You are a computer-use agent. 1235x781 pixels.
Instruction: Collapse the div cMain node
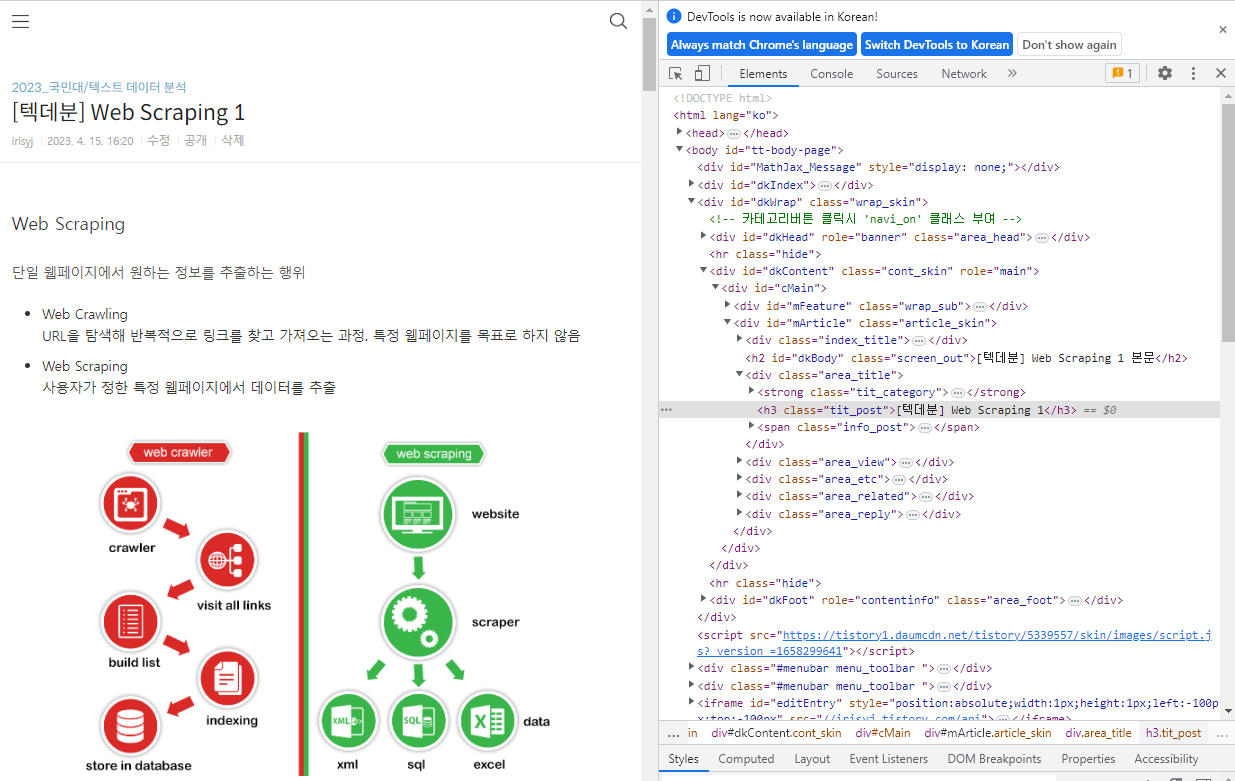(x=716, y=288)
